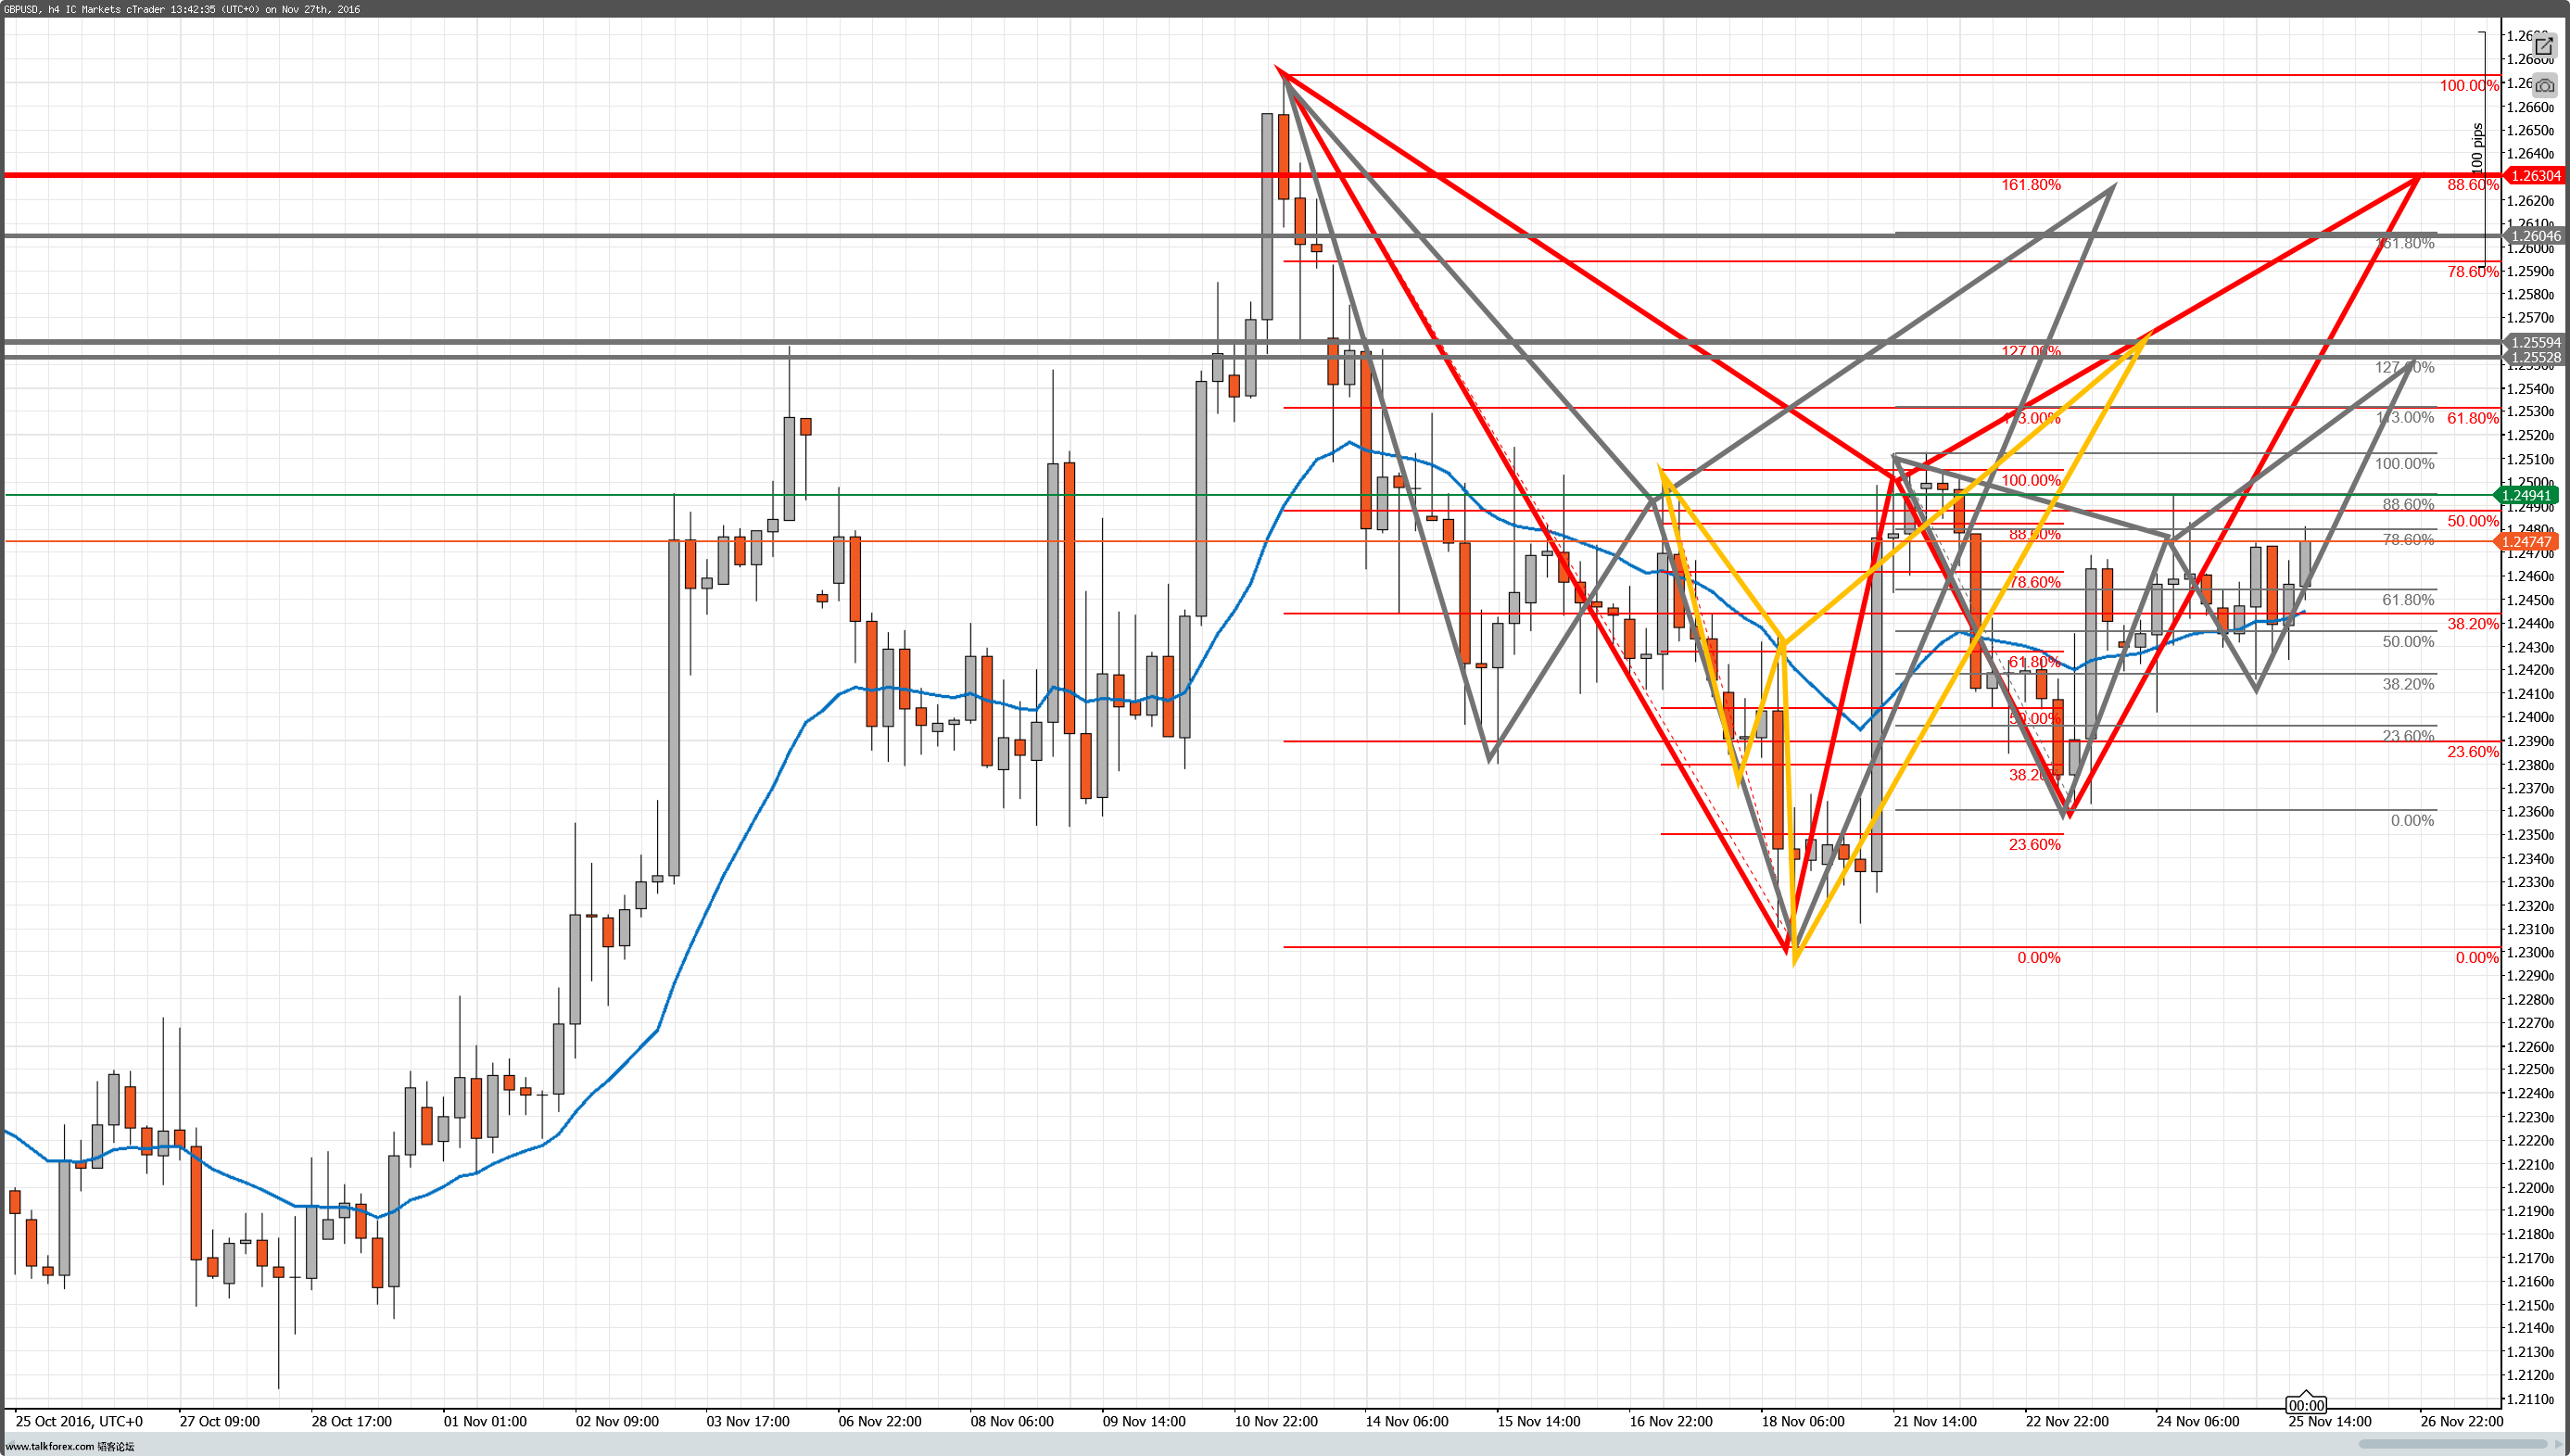2570x1456 pixels.
Task: Click the '18 Nov 06:00' date label
Action: (x=1803, y=1421)
